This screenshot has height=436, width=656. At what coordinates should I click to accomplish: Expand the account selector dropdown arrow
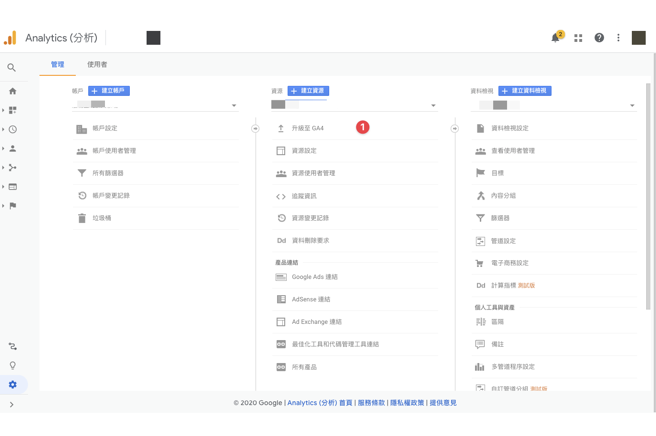(x=234, y=105)
